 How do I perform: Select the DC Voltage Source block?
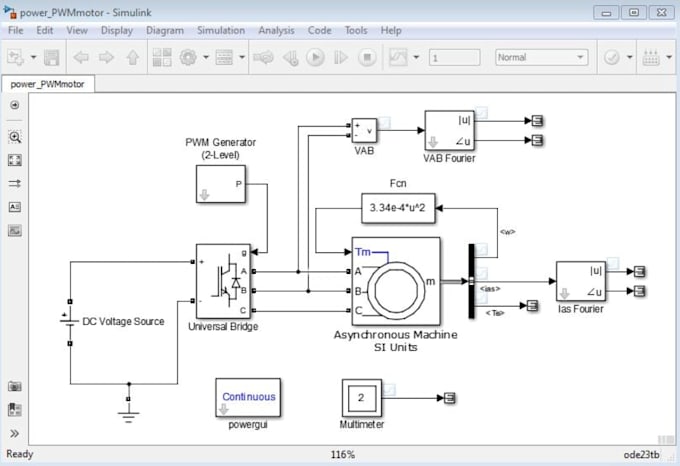click(x=70, y=322)
